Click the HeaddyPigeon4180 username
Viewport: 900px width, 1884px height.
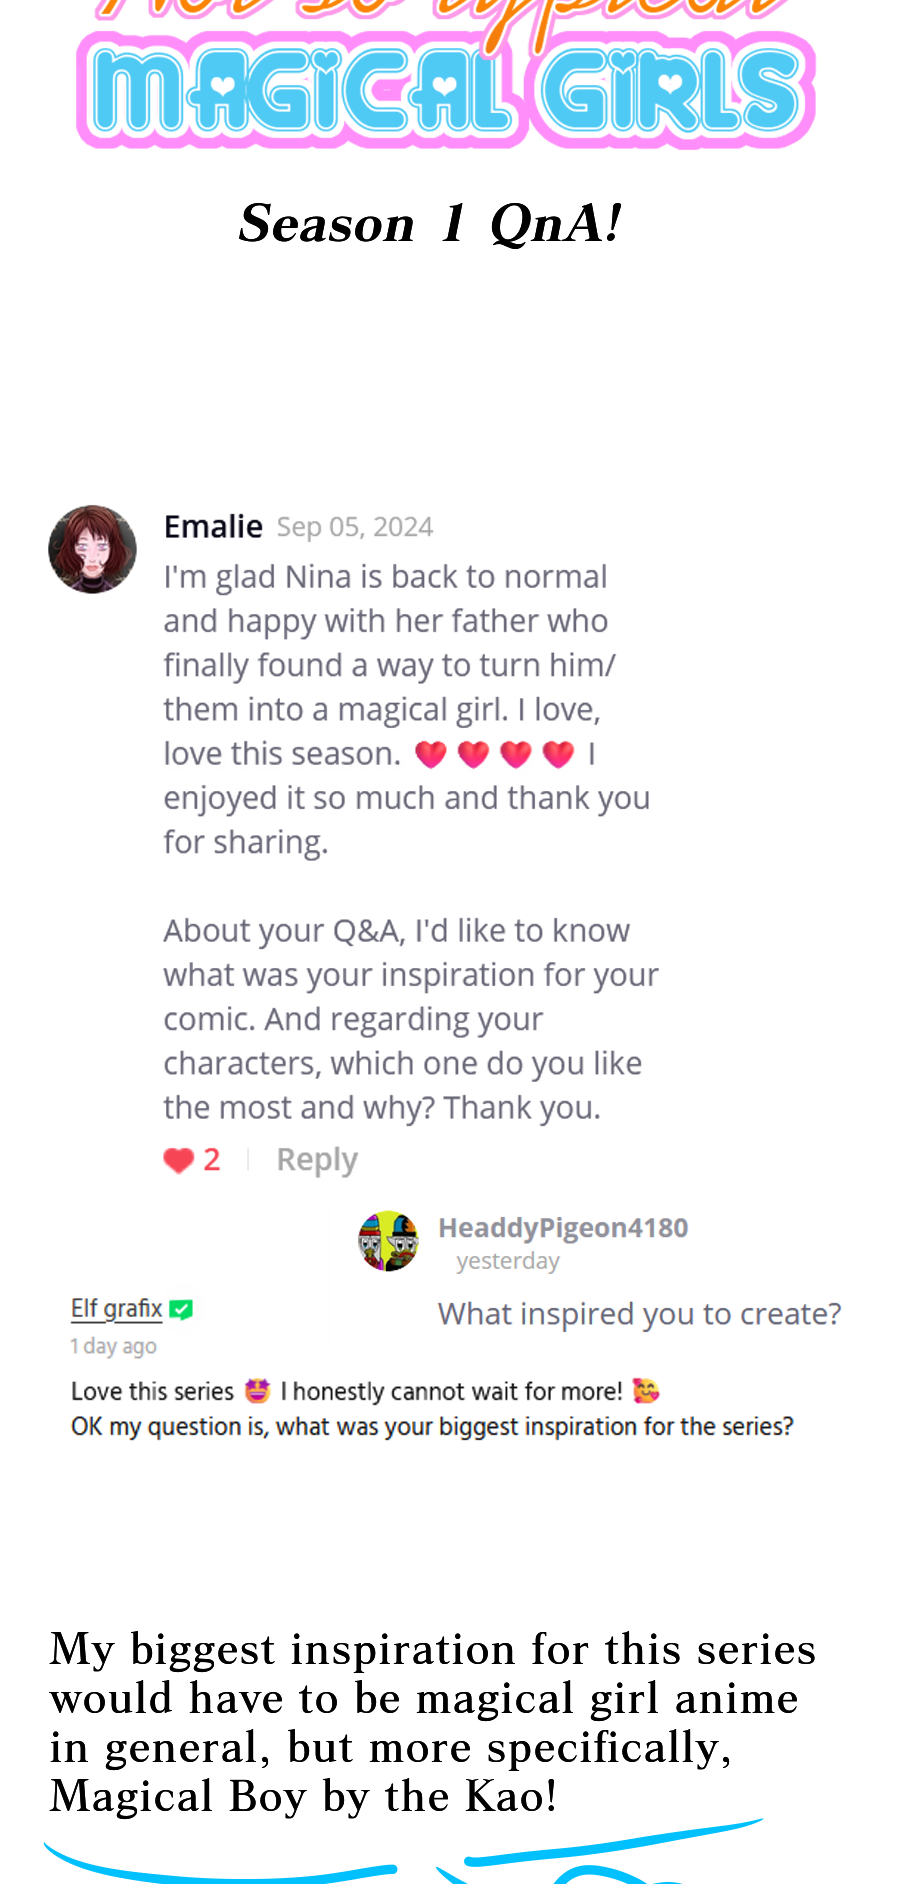coord(563,1228)
